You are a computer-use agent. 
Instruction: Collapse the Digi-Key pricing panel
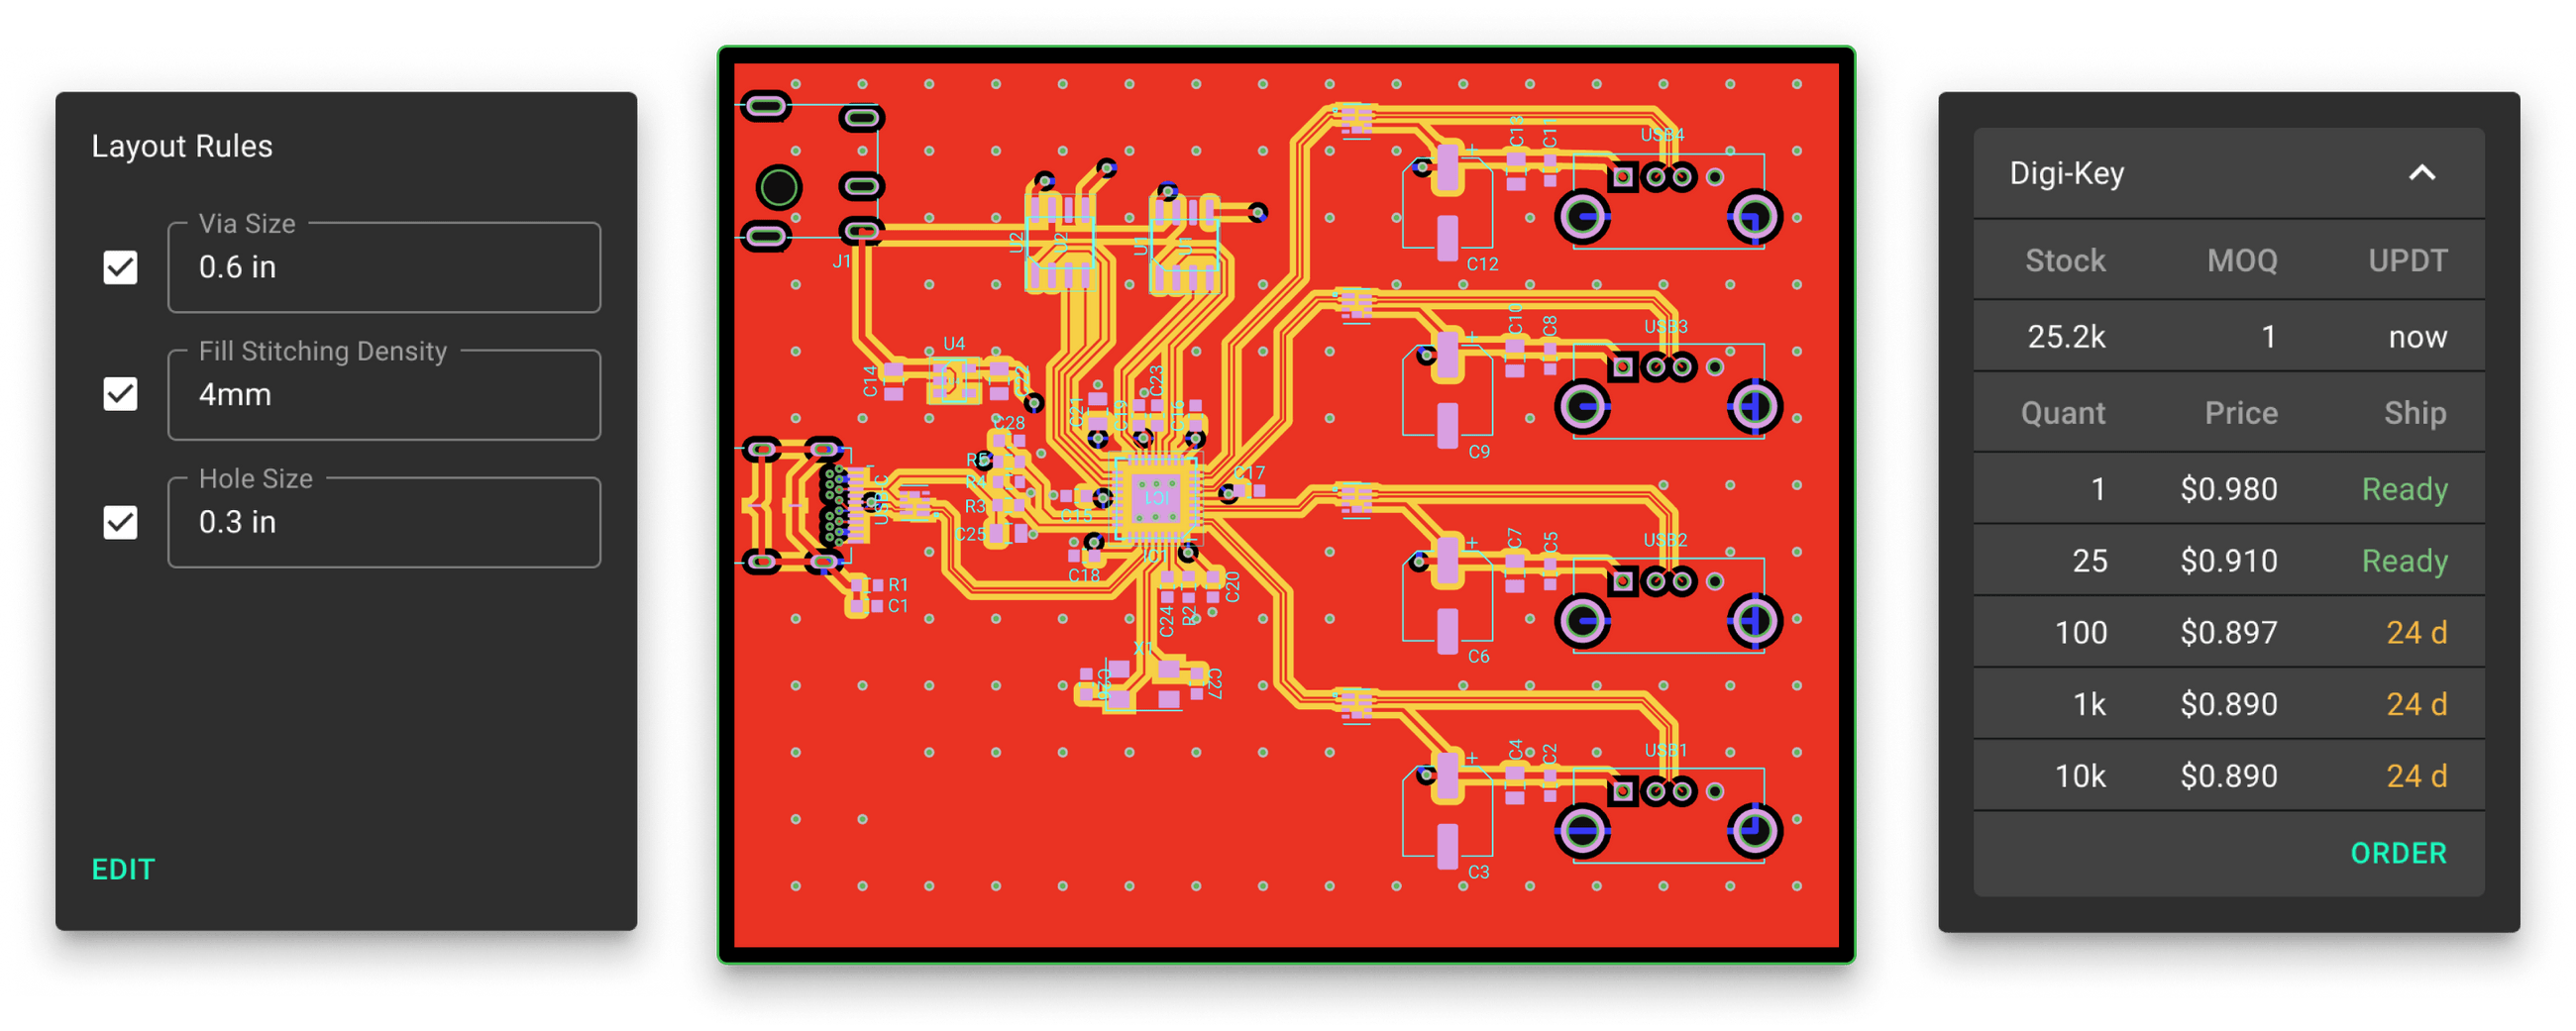(2423, 173)
